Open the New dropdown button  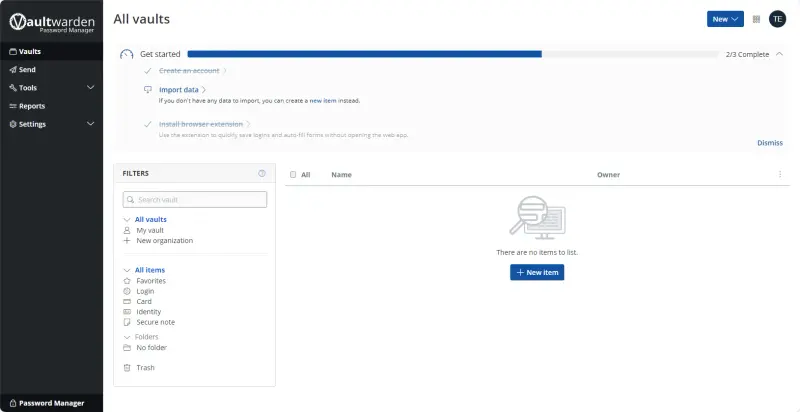[x=726, y=19]
